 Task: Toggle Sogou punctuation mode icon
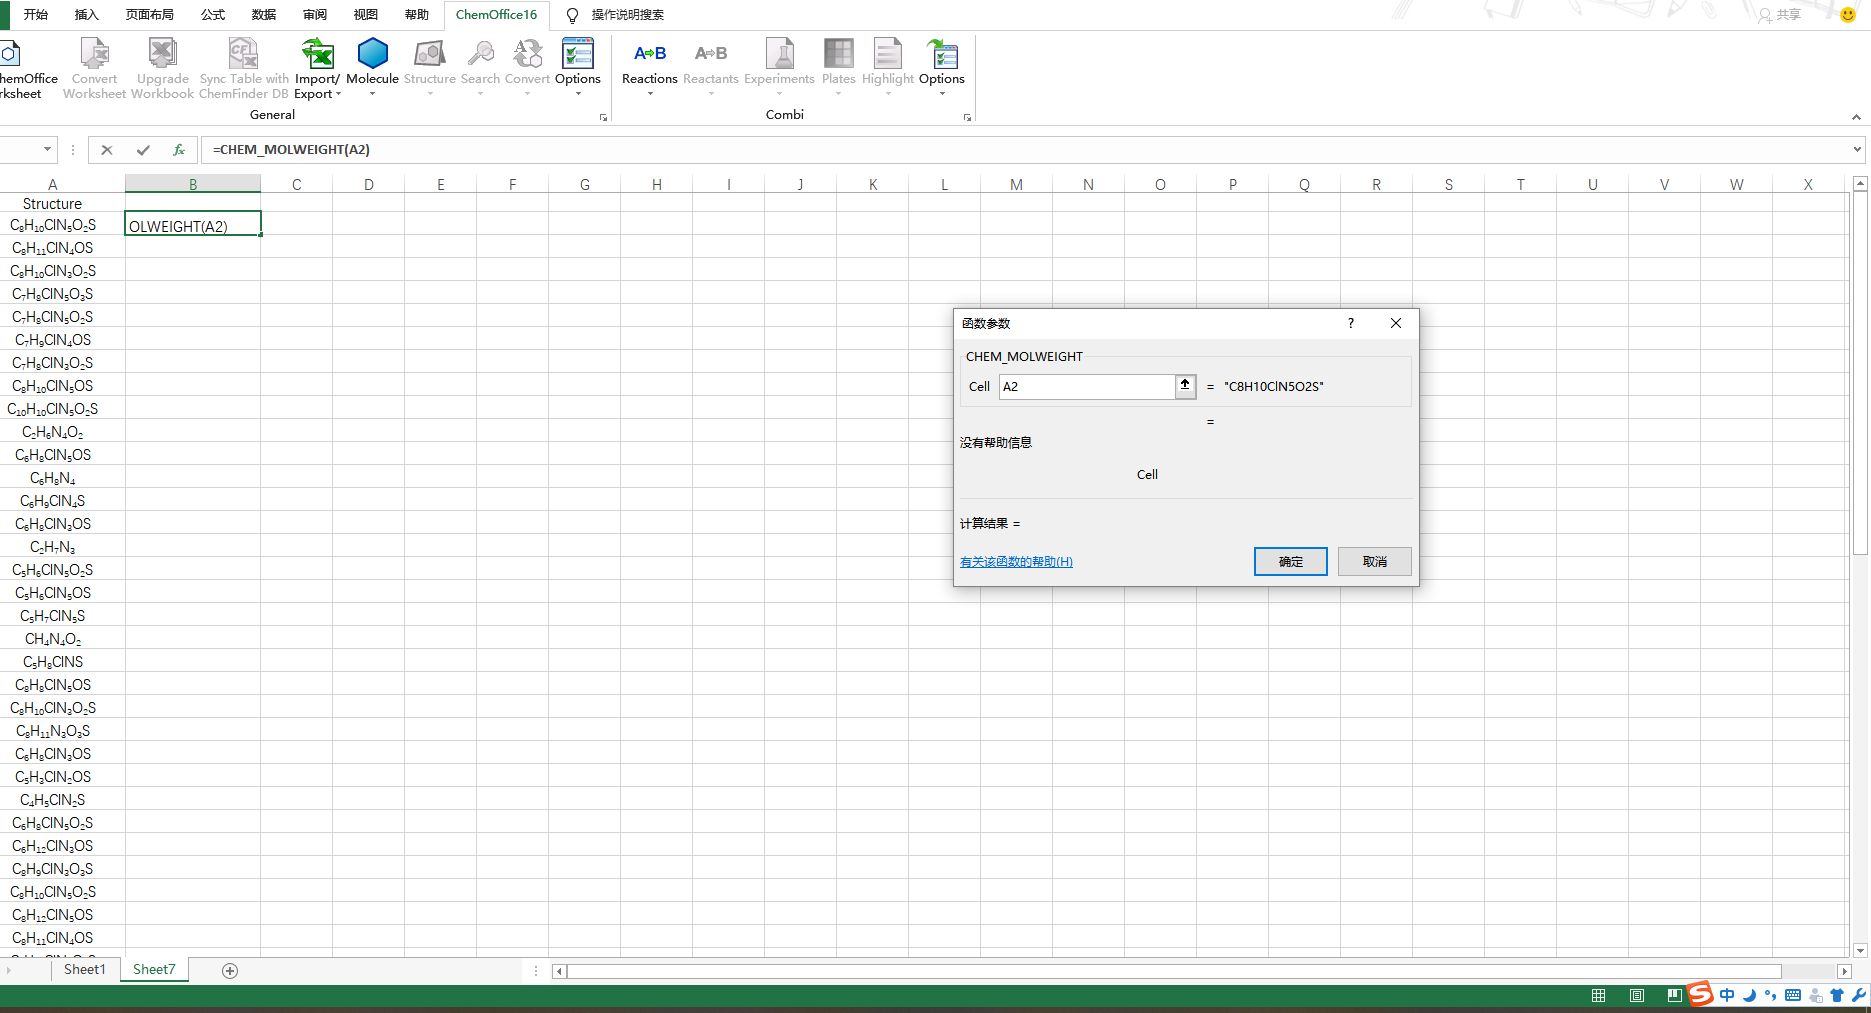(x=1771, y=995)
